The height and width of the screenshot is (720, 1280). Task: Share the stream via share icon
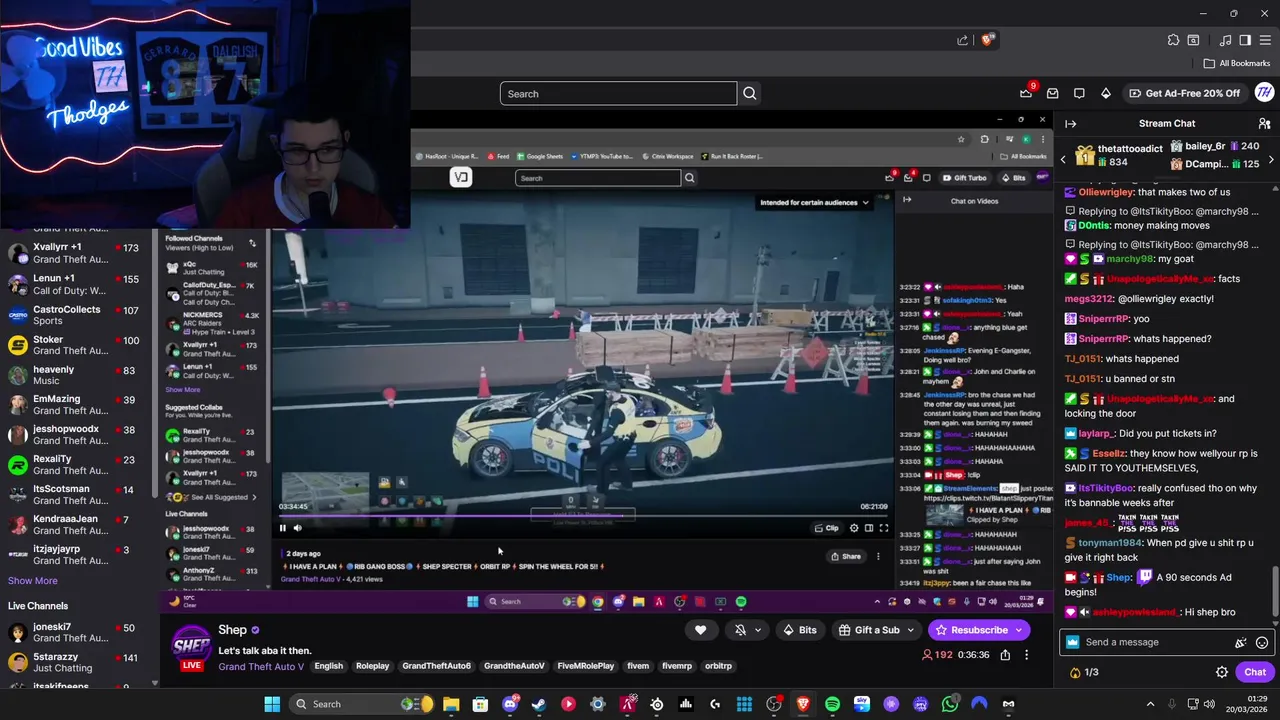coord(1005,655)
